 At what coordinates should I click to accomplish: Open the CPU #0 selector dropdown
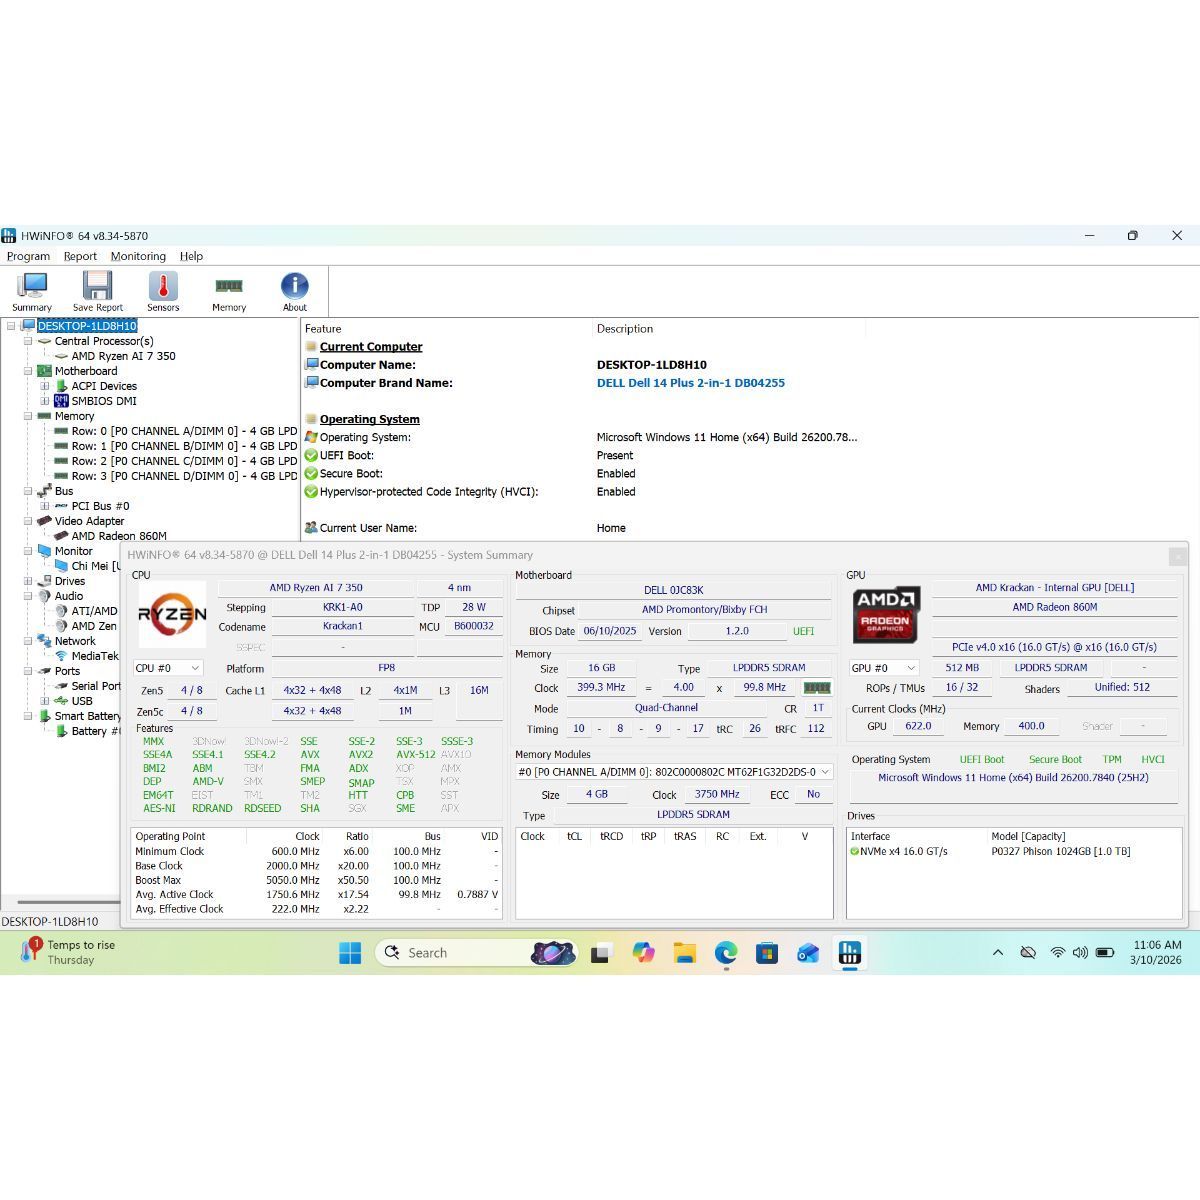click(x=168, y=668)
